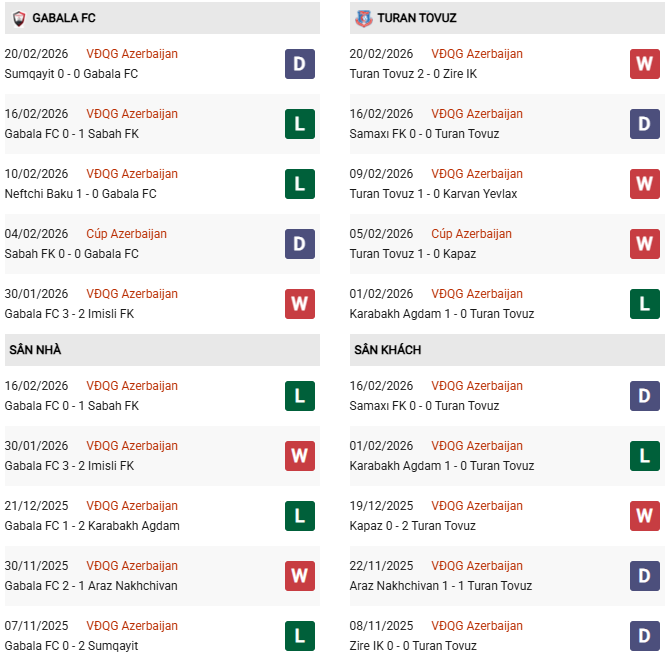
Task: Select the W result badge for Kapaz 0-2 Turan Tovuz
Action: (644, 516)
